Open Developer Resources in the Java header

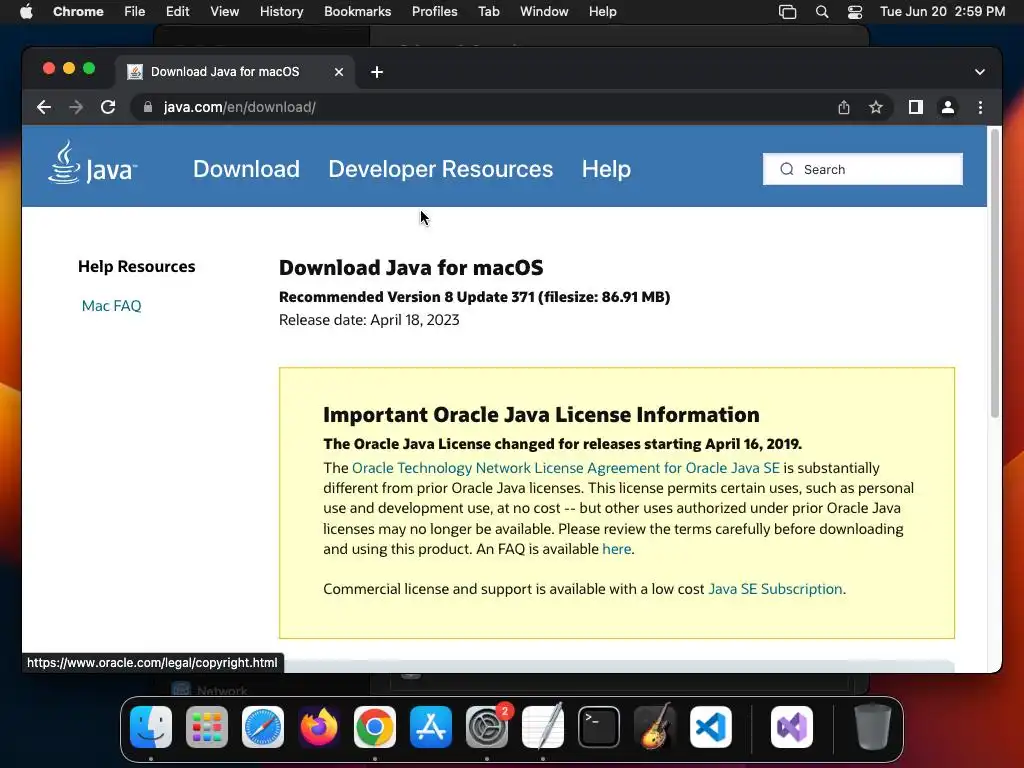[x=441, y=169]
